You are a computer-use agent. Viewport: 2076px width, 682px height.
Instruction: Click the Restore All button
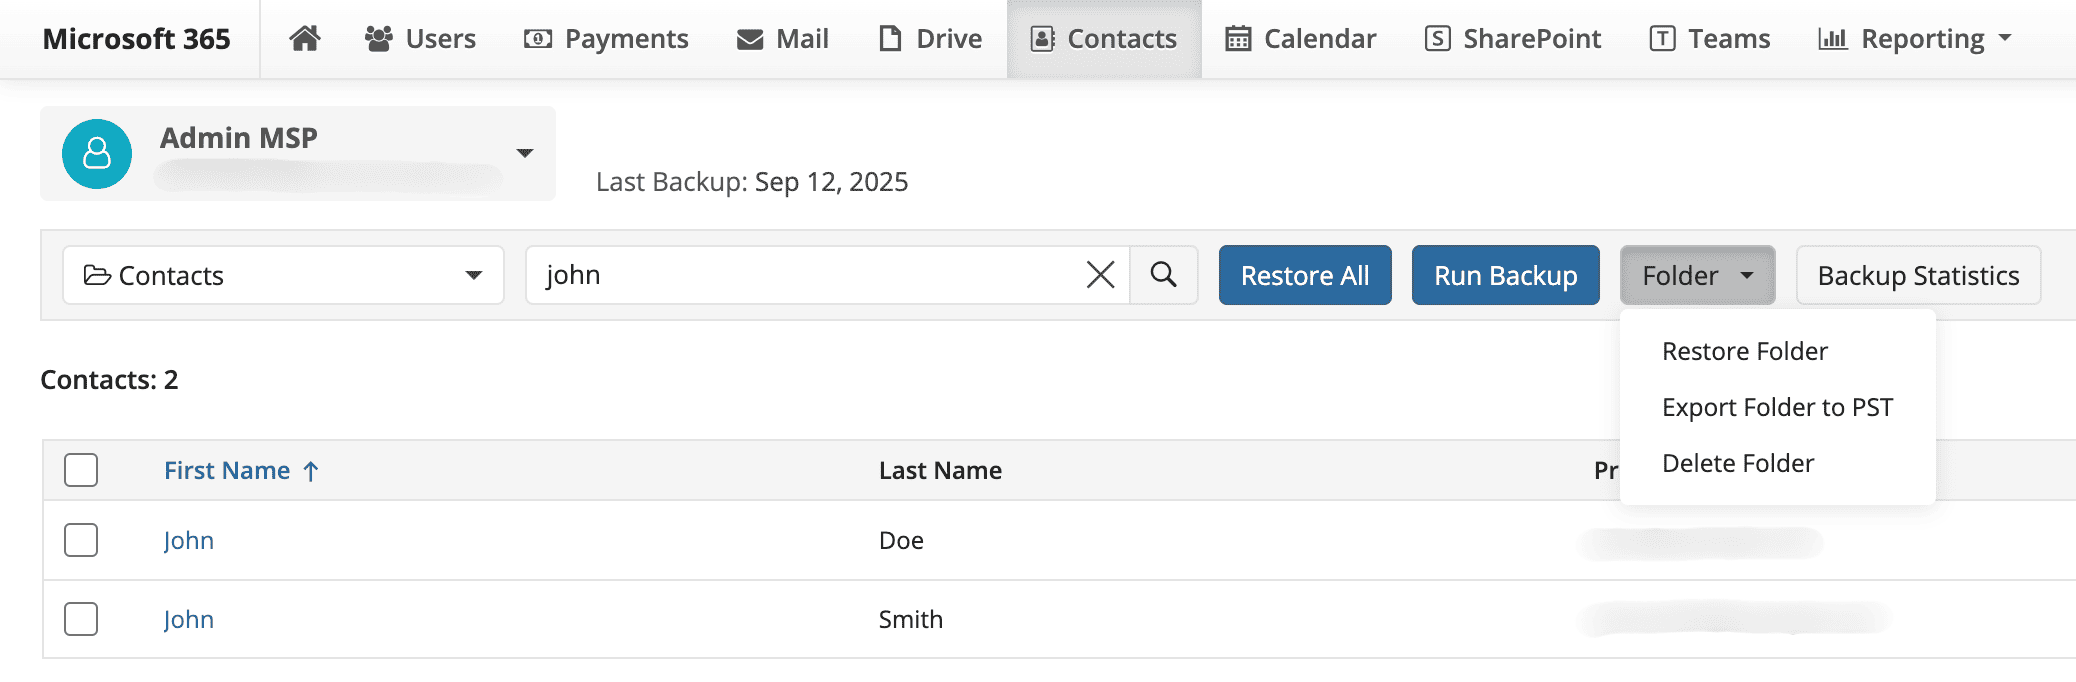1305,275
